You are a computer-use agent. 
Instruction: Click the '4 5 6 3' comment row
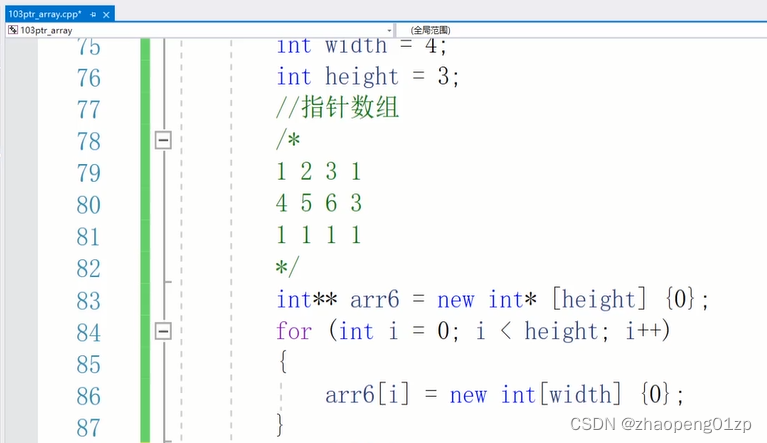tap(319, 203)
